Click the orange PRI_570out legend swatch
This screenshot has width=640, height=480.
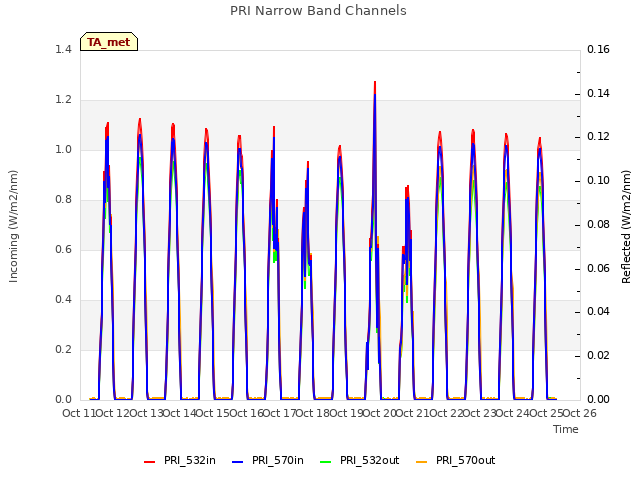(x=422, y=461)
